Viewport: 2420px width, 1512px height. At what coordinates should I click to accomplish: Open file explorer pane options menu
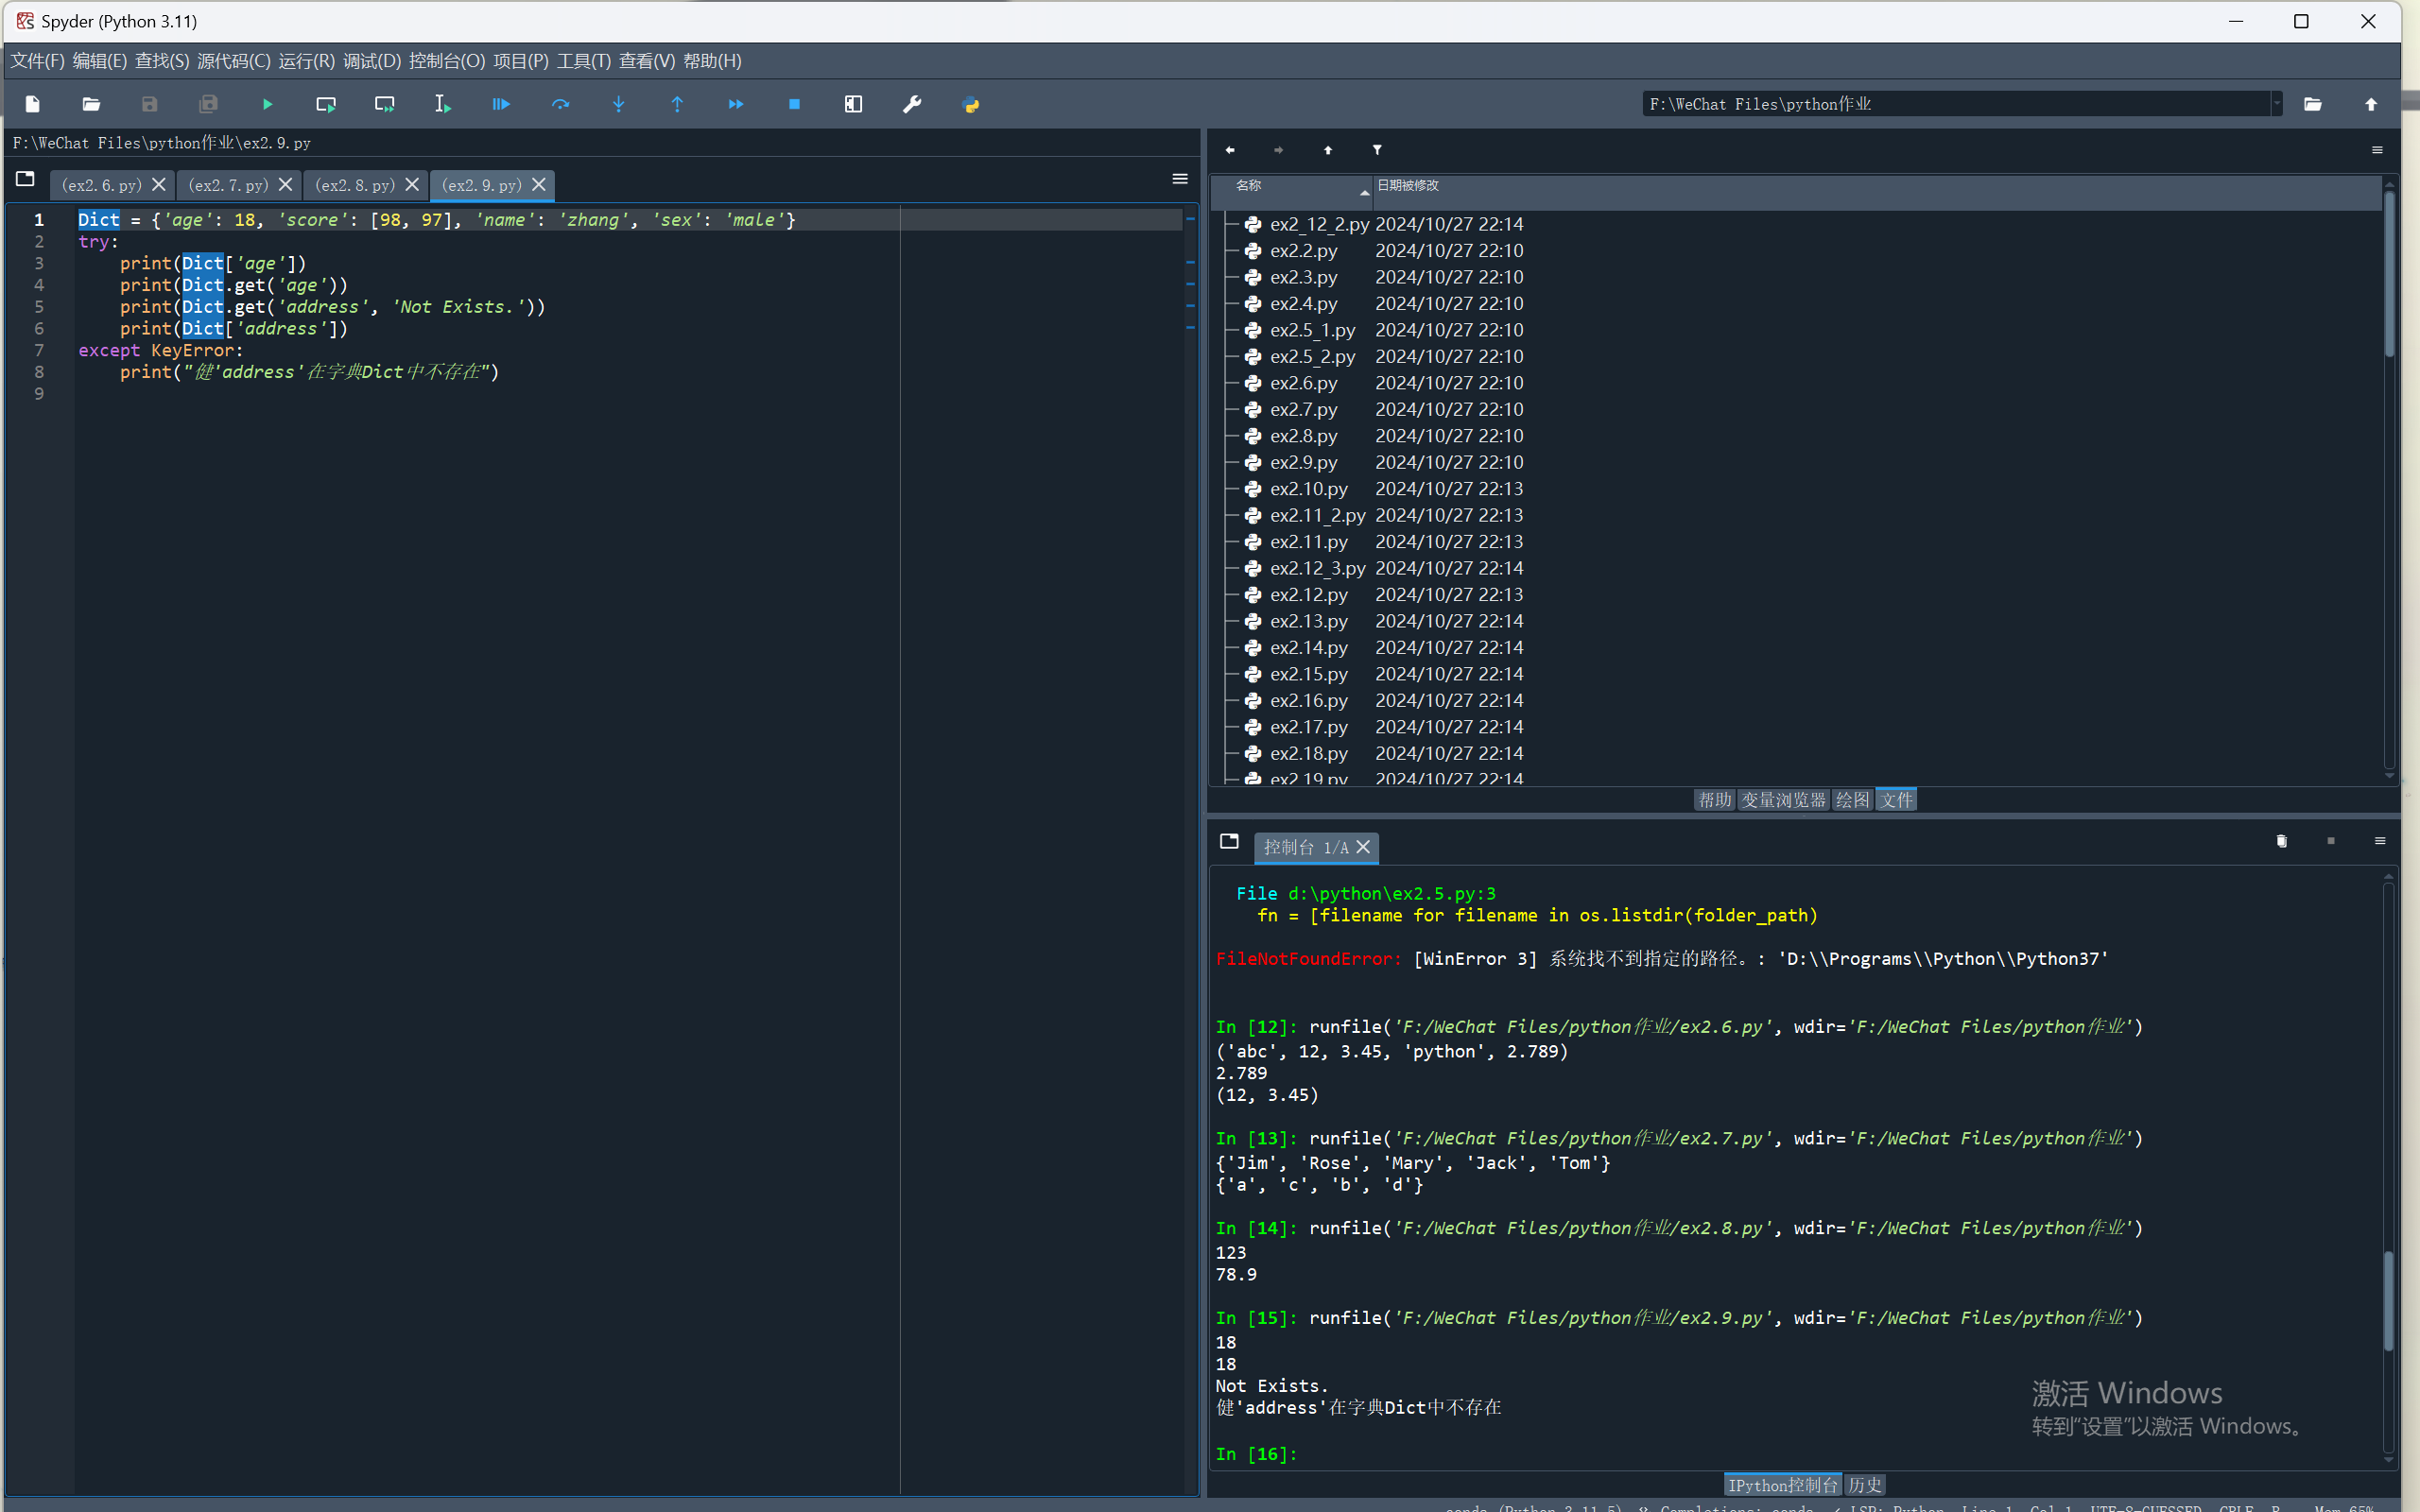point(2377,150)
